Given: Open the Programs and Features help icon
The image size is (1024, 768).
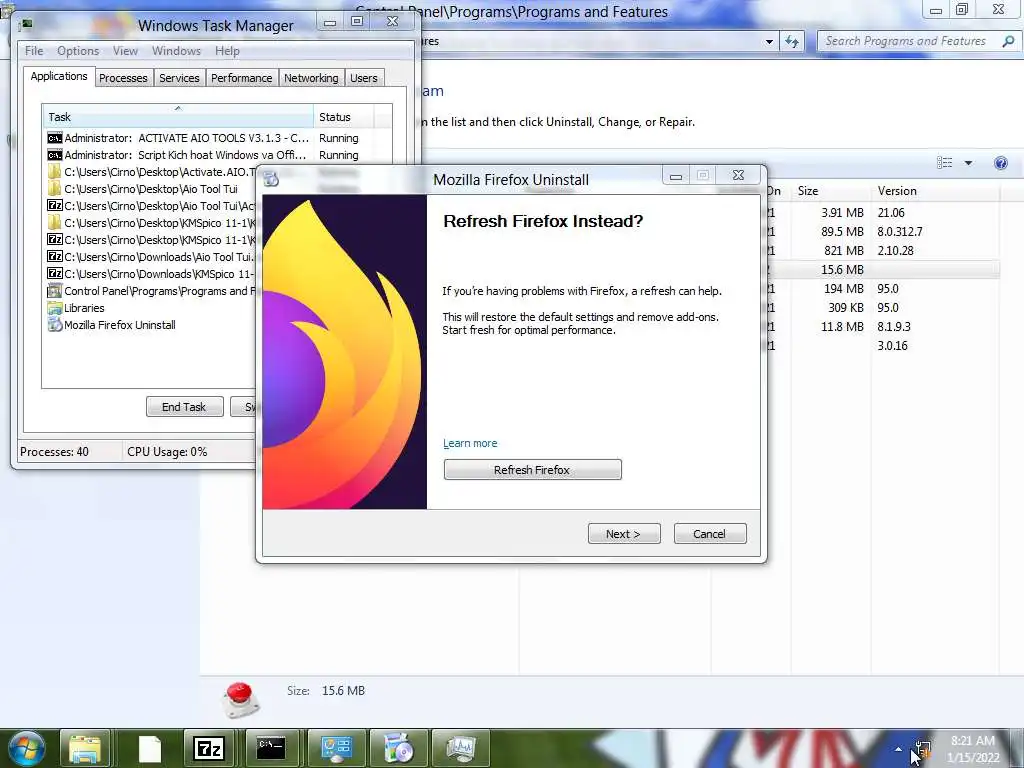Looking at the screenshot, I should coord(1000,163).
